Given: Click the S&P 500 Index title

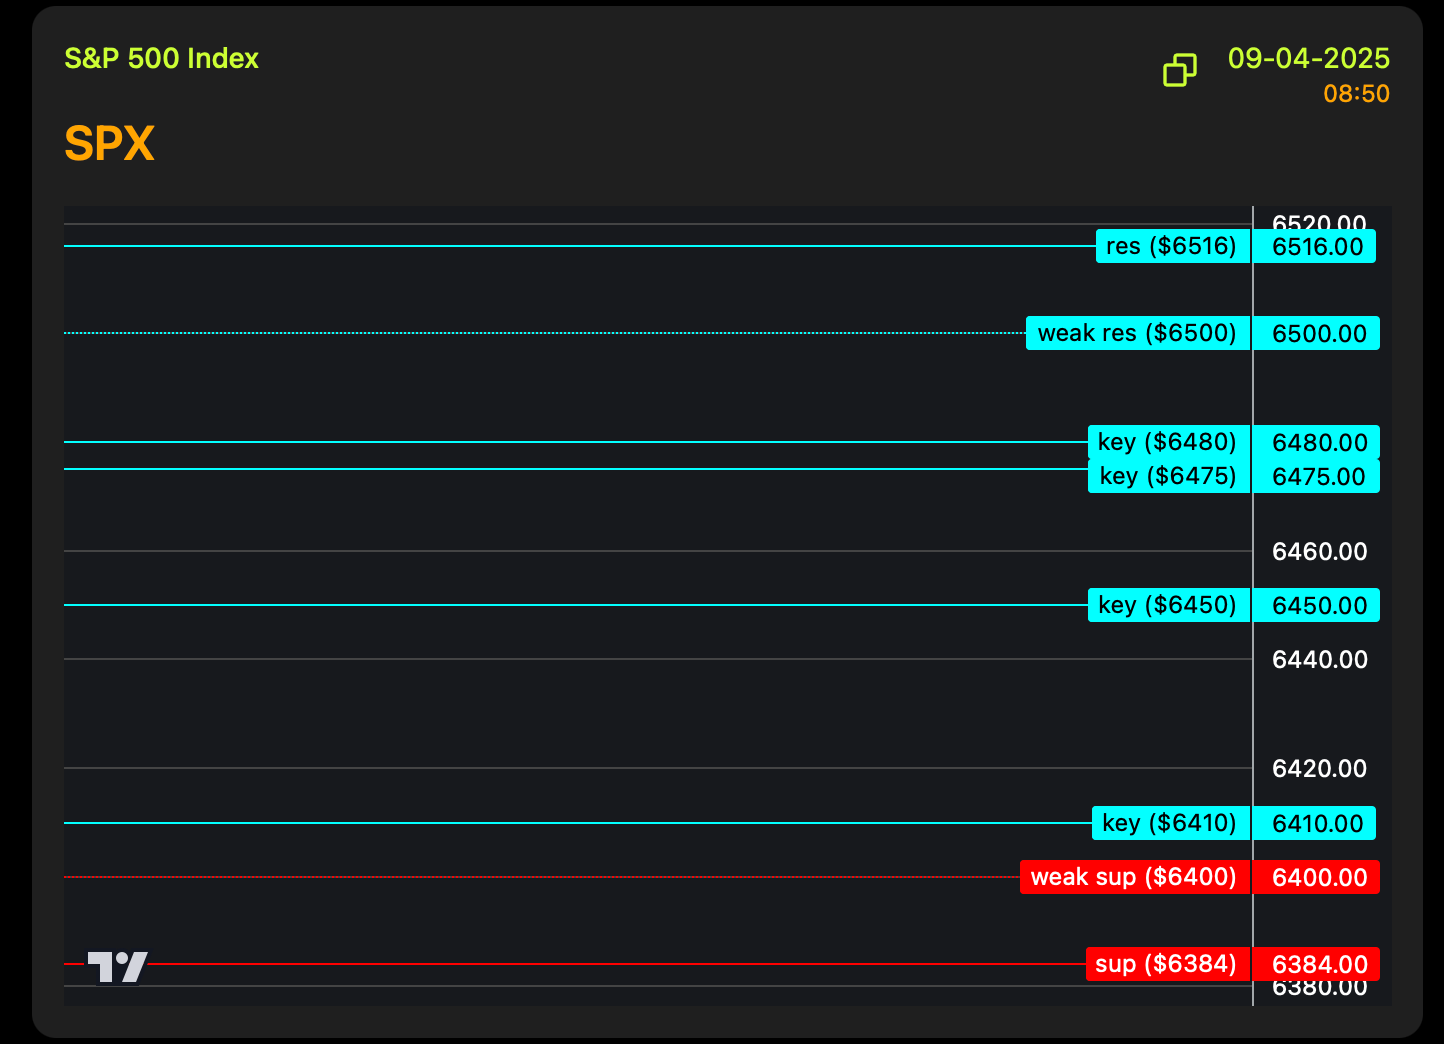Looking at the screenshot, I should (161, 58).
